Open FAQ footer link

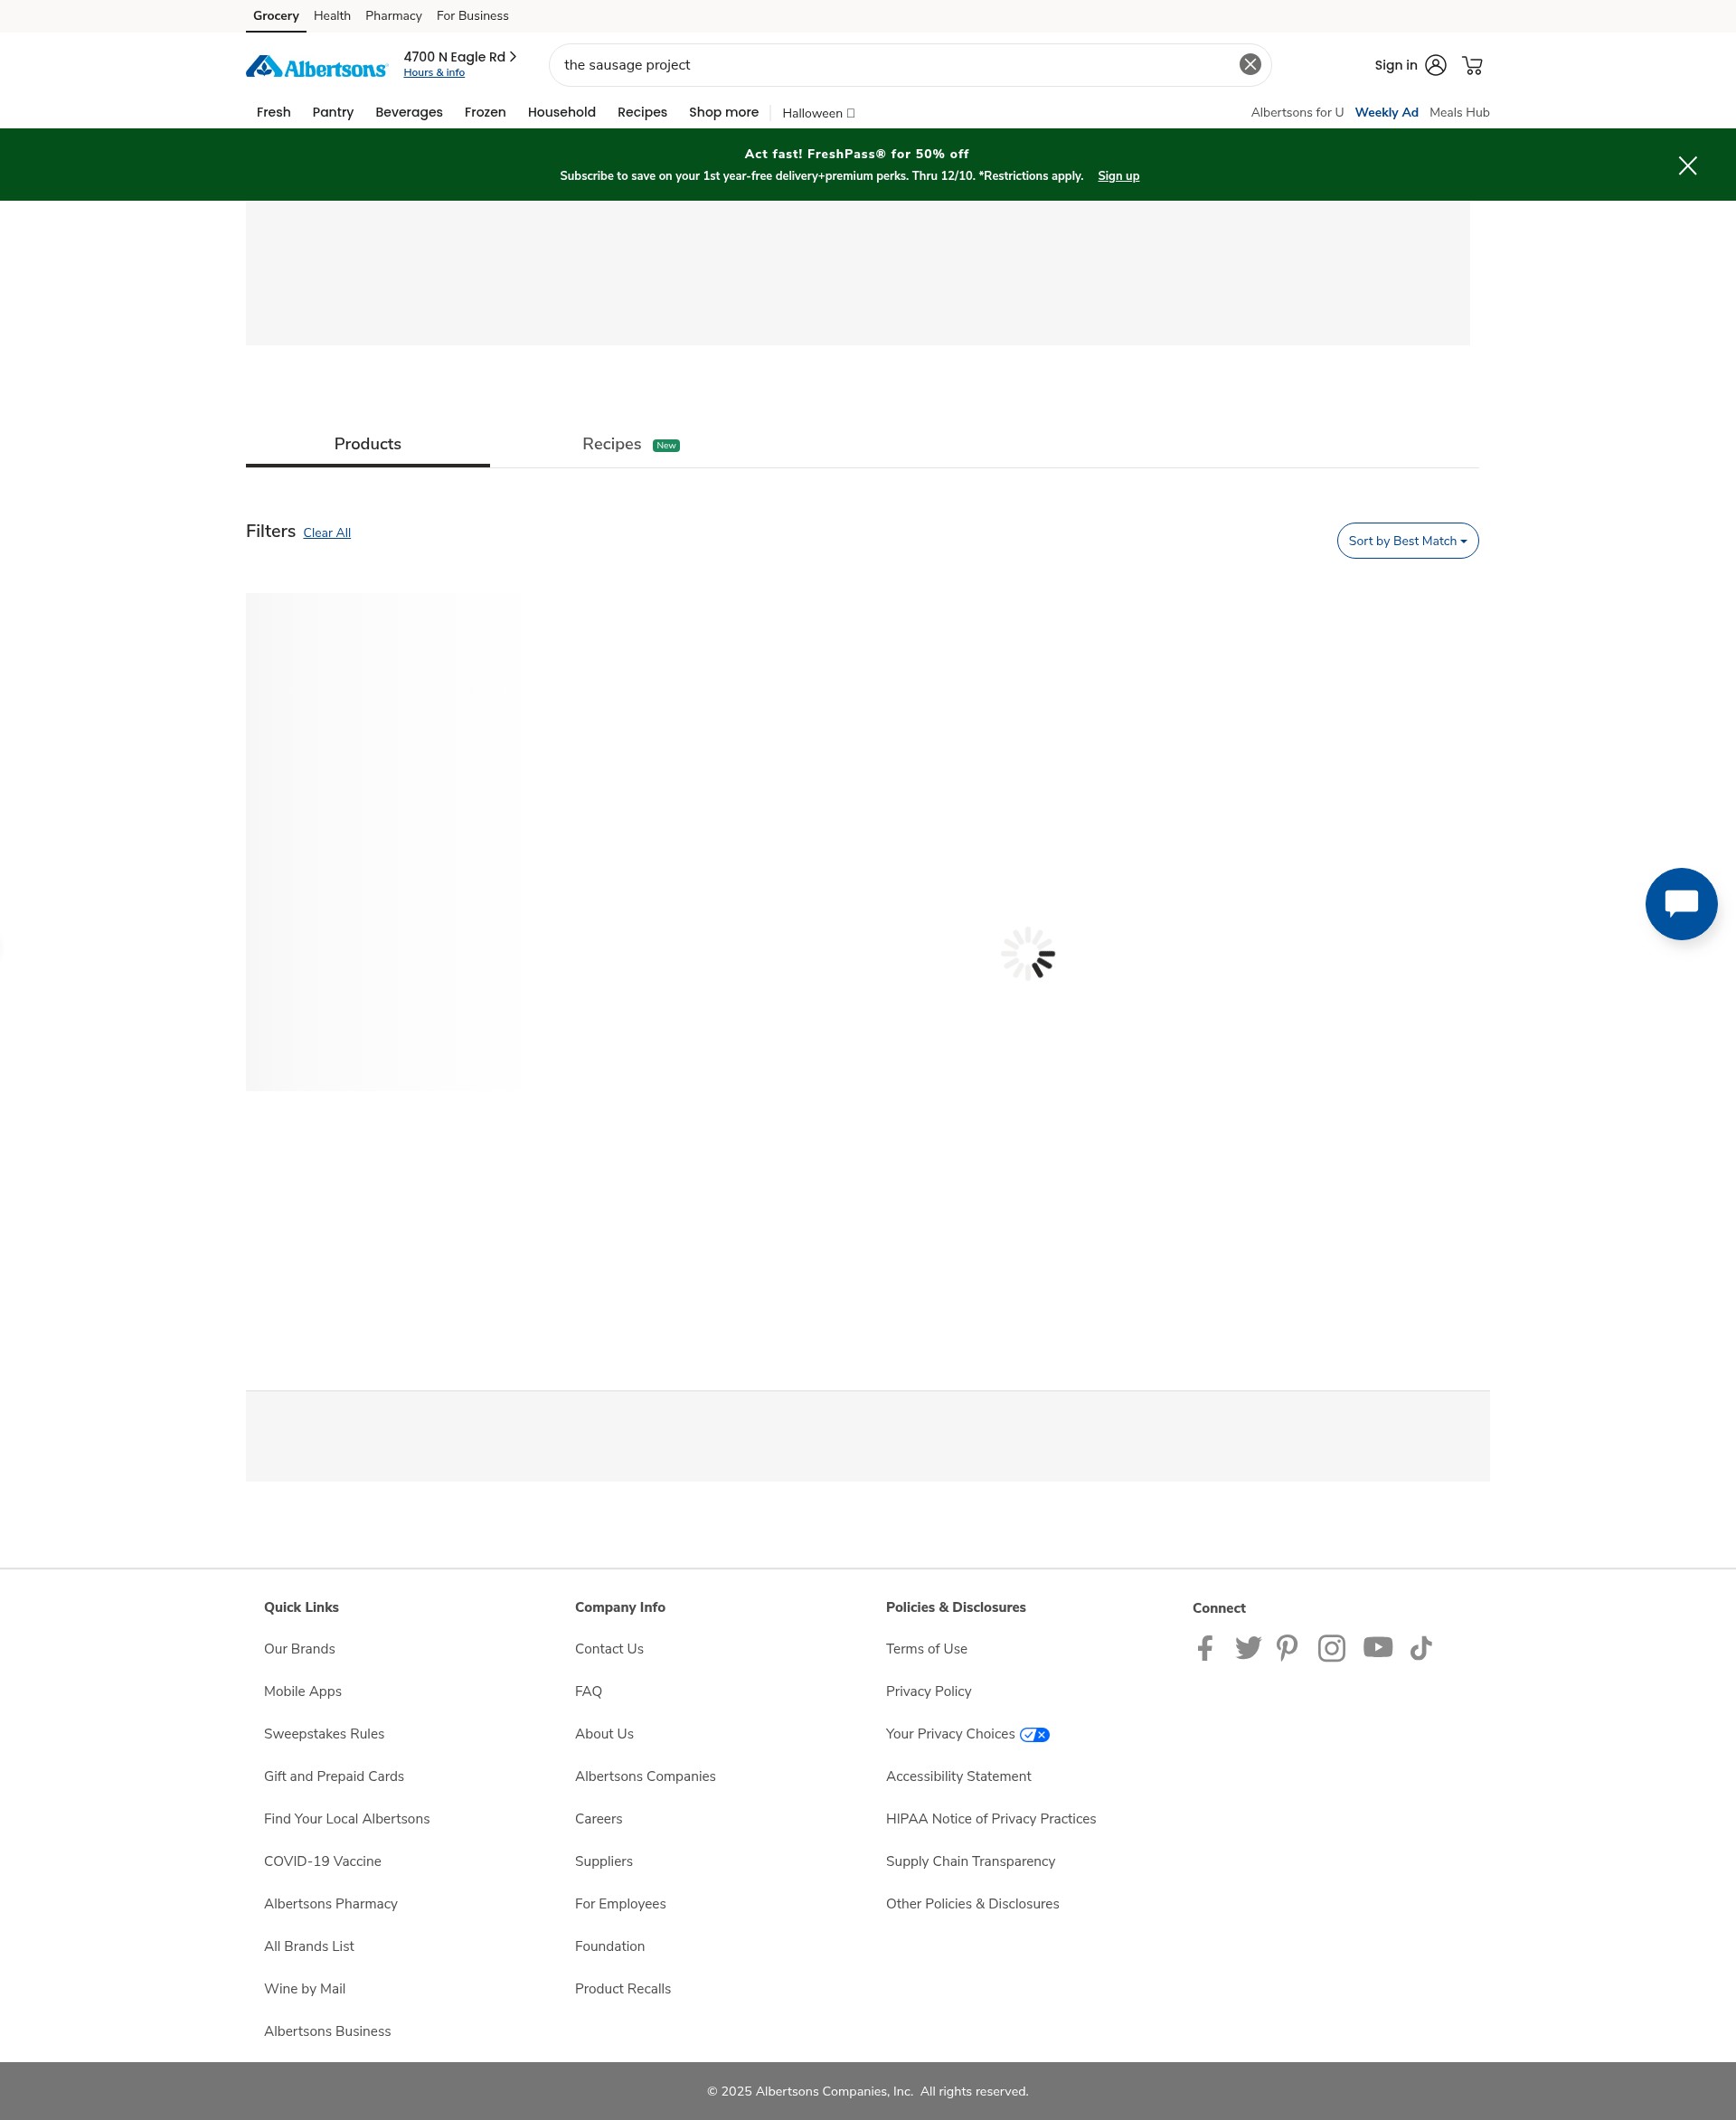(588, 1692)
